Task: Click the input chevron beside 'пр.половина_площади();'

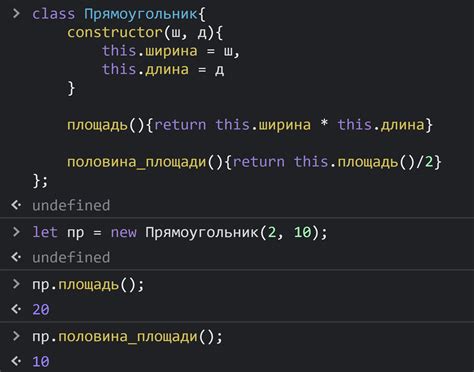Action: pyautogui.click(x=16, y=336)
